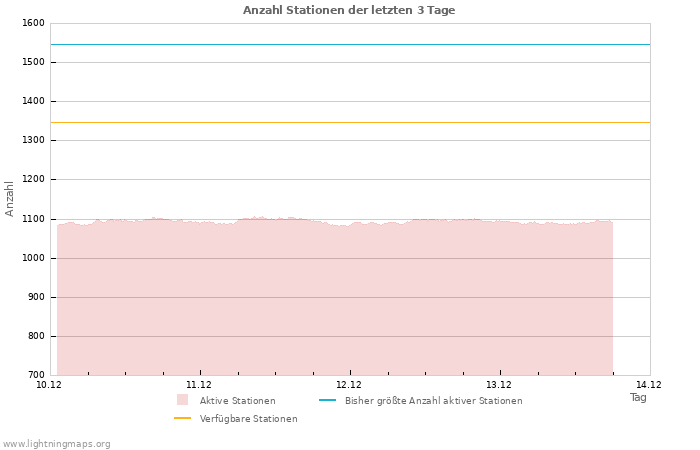Select the 10.12 date tick label
700x450 pixels.
pyautogui.click(x=49, y=385)
